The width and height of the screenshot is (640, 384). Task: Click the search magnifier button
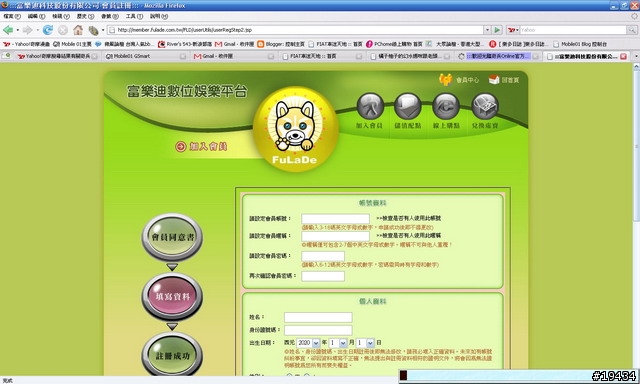coord(631,30)
